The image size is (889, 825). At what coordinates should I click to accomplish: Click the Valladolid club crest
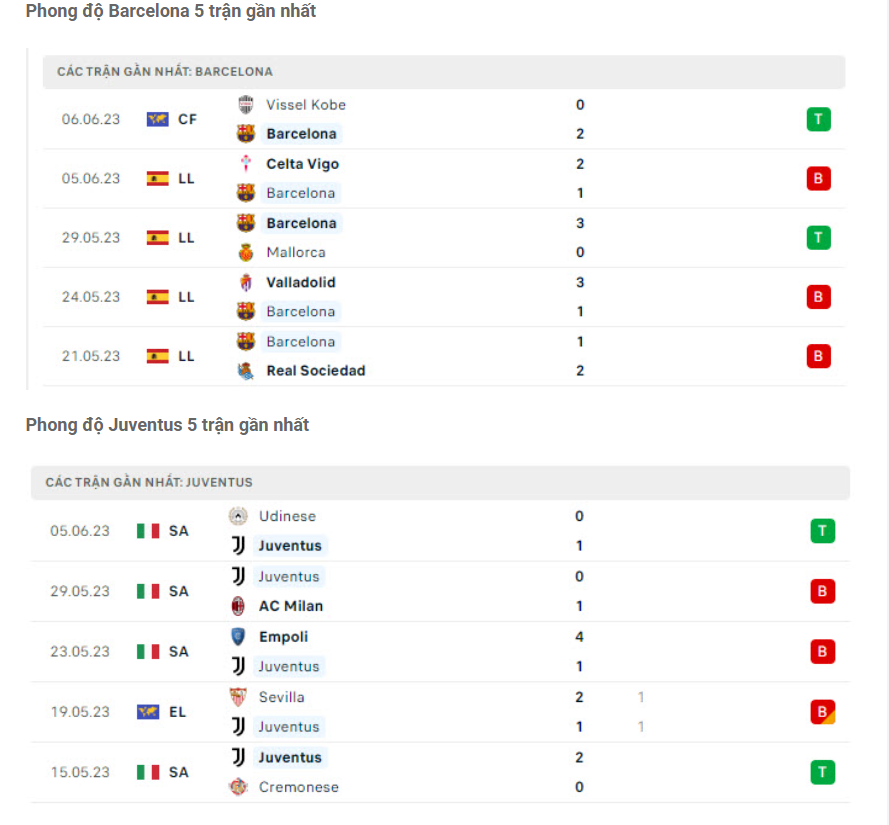coord(246,283)
